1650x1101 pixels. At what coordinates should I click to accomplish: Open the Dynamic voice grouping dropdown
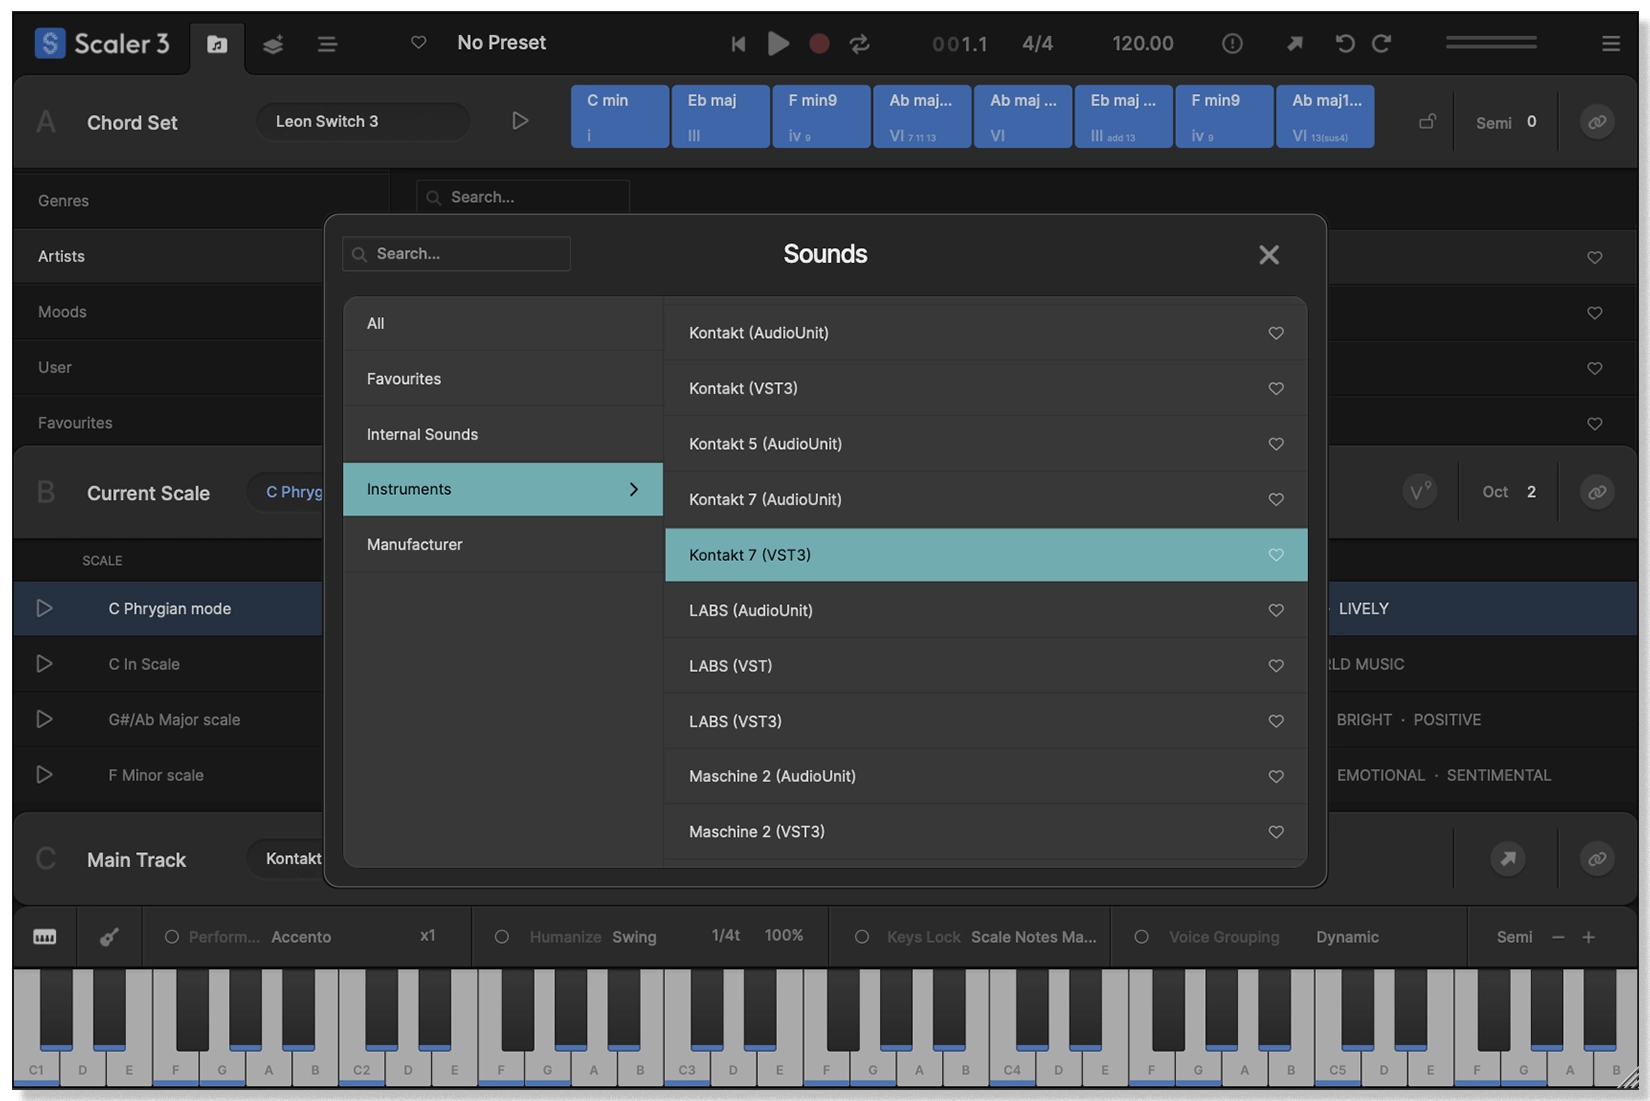point(1347,937)
